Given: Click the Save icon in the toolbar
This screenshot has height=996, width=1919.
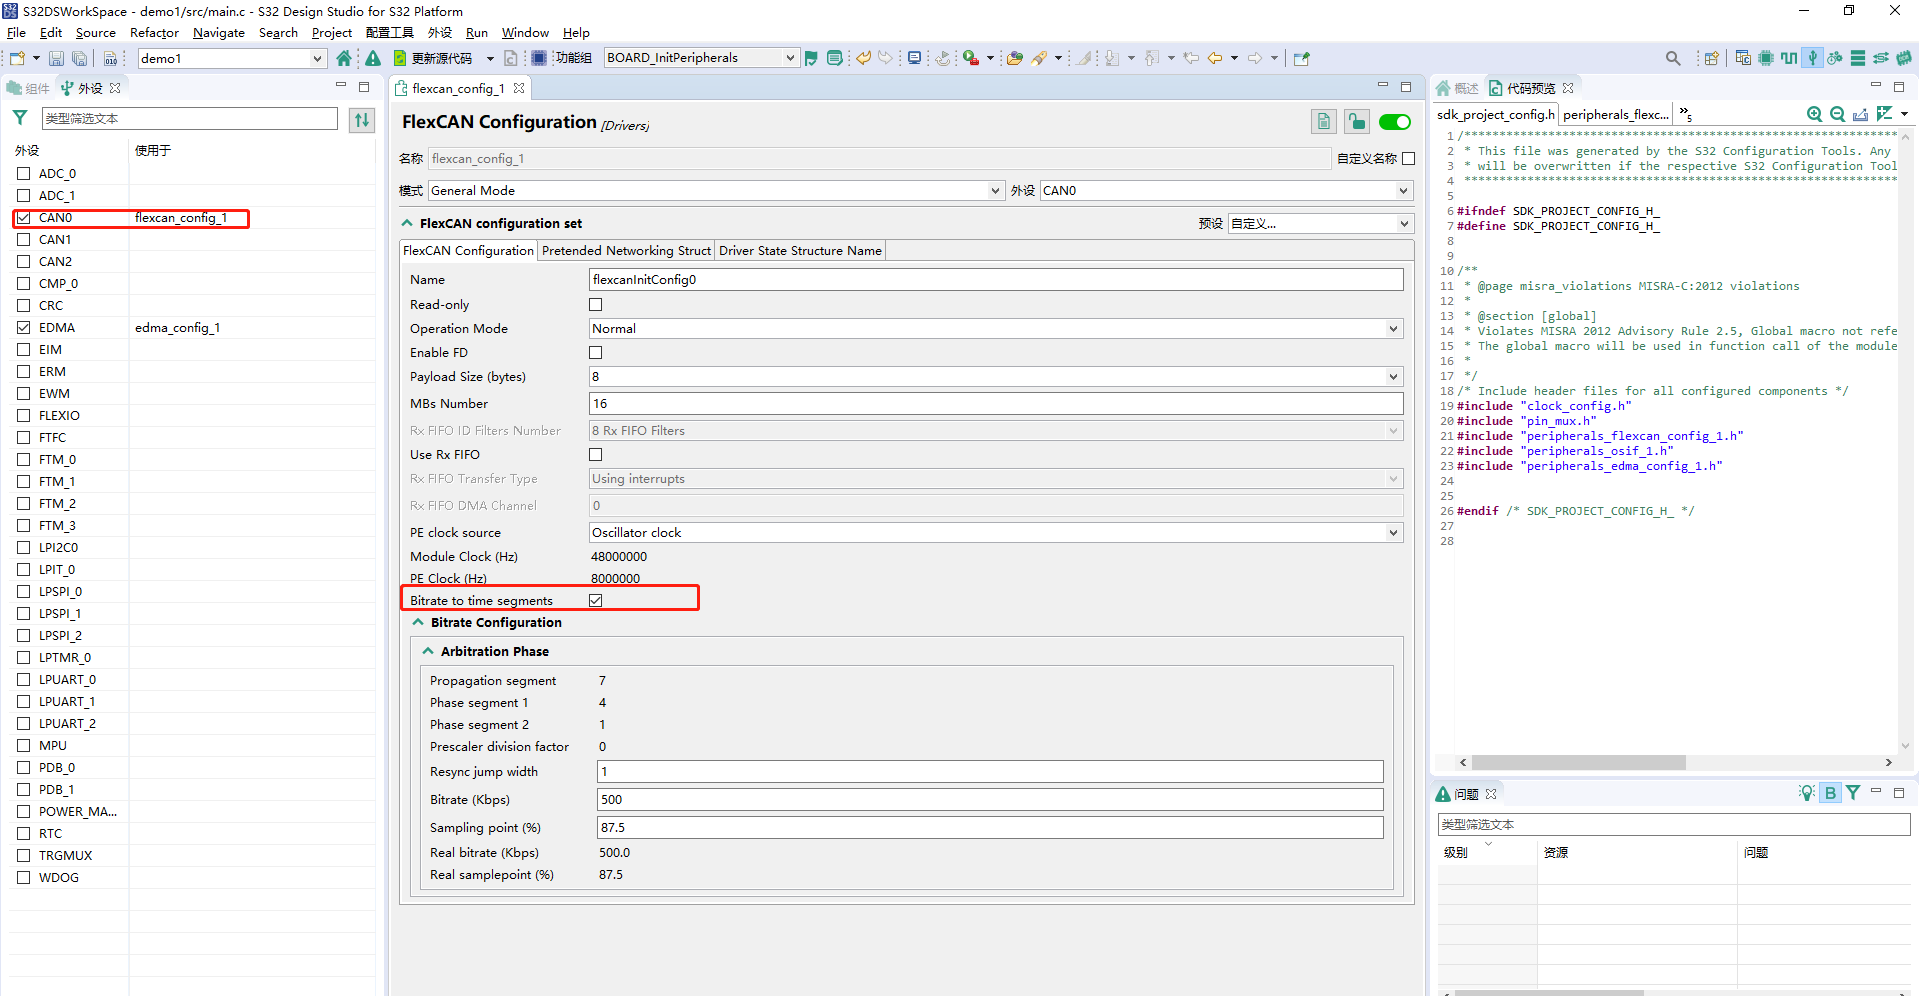Looking at the screenshot, I should click(x=56, y=59).
